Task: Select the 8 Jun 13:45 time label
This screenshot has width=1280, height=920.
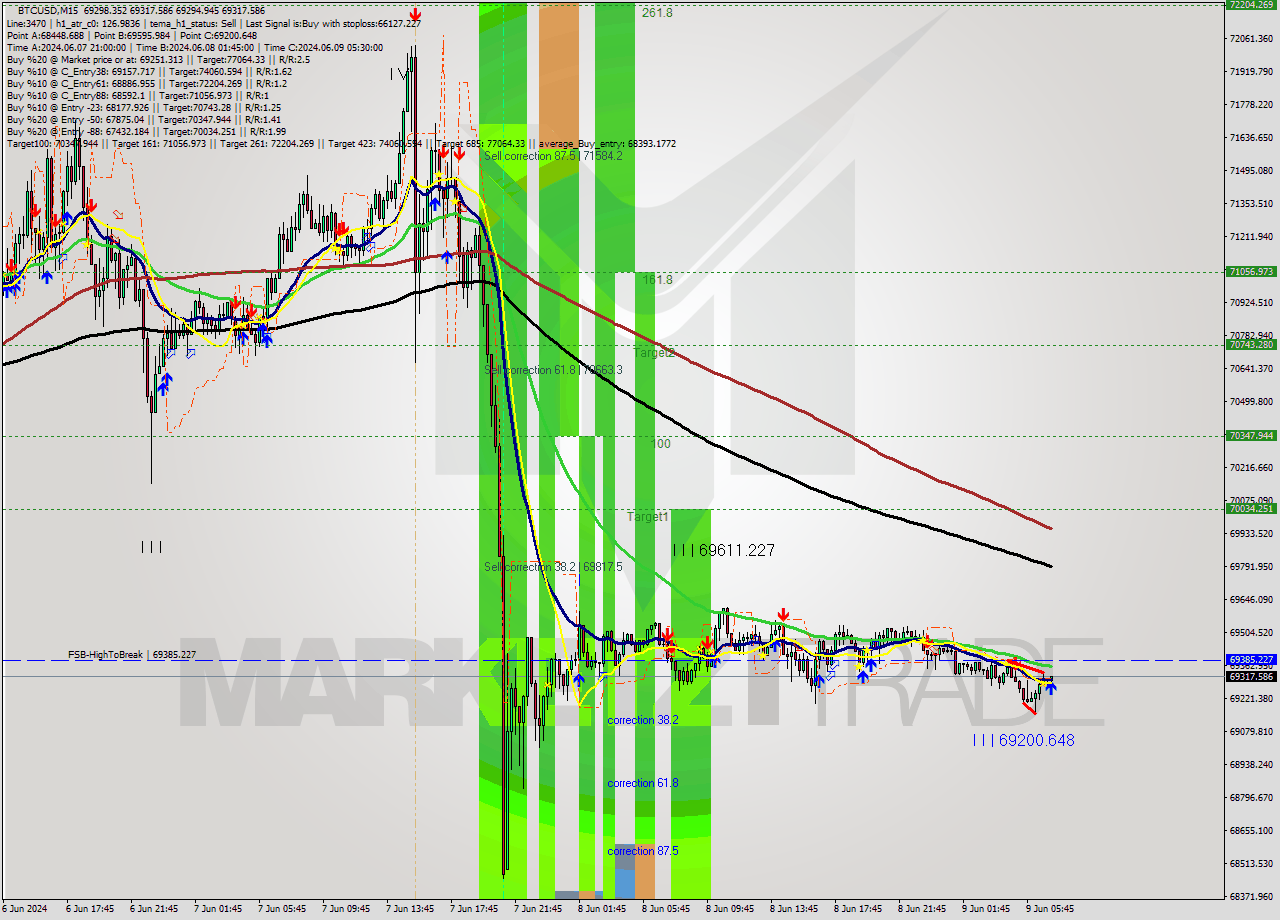Action: pyautogui.click(x=793, y=909)
